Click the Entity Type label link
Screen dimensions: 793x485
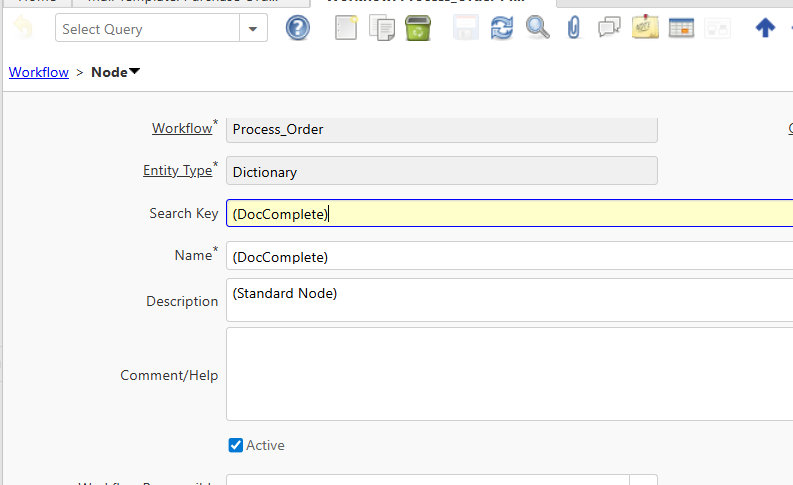[x=177, y=170]
